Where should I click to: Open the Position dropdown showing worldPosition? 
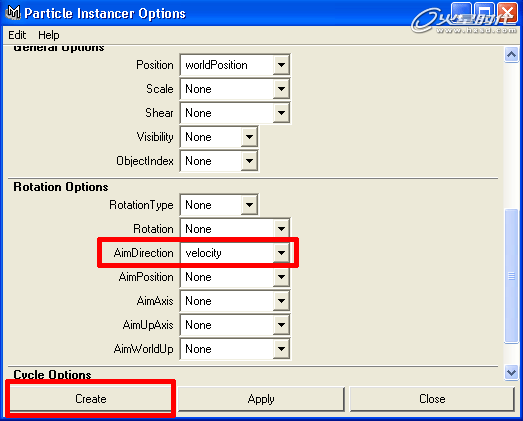[235, 65]
